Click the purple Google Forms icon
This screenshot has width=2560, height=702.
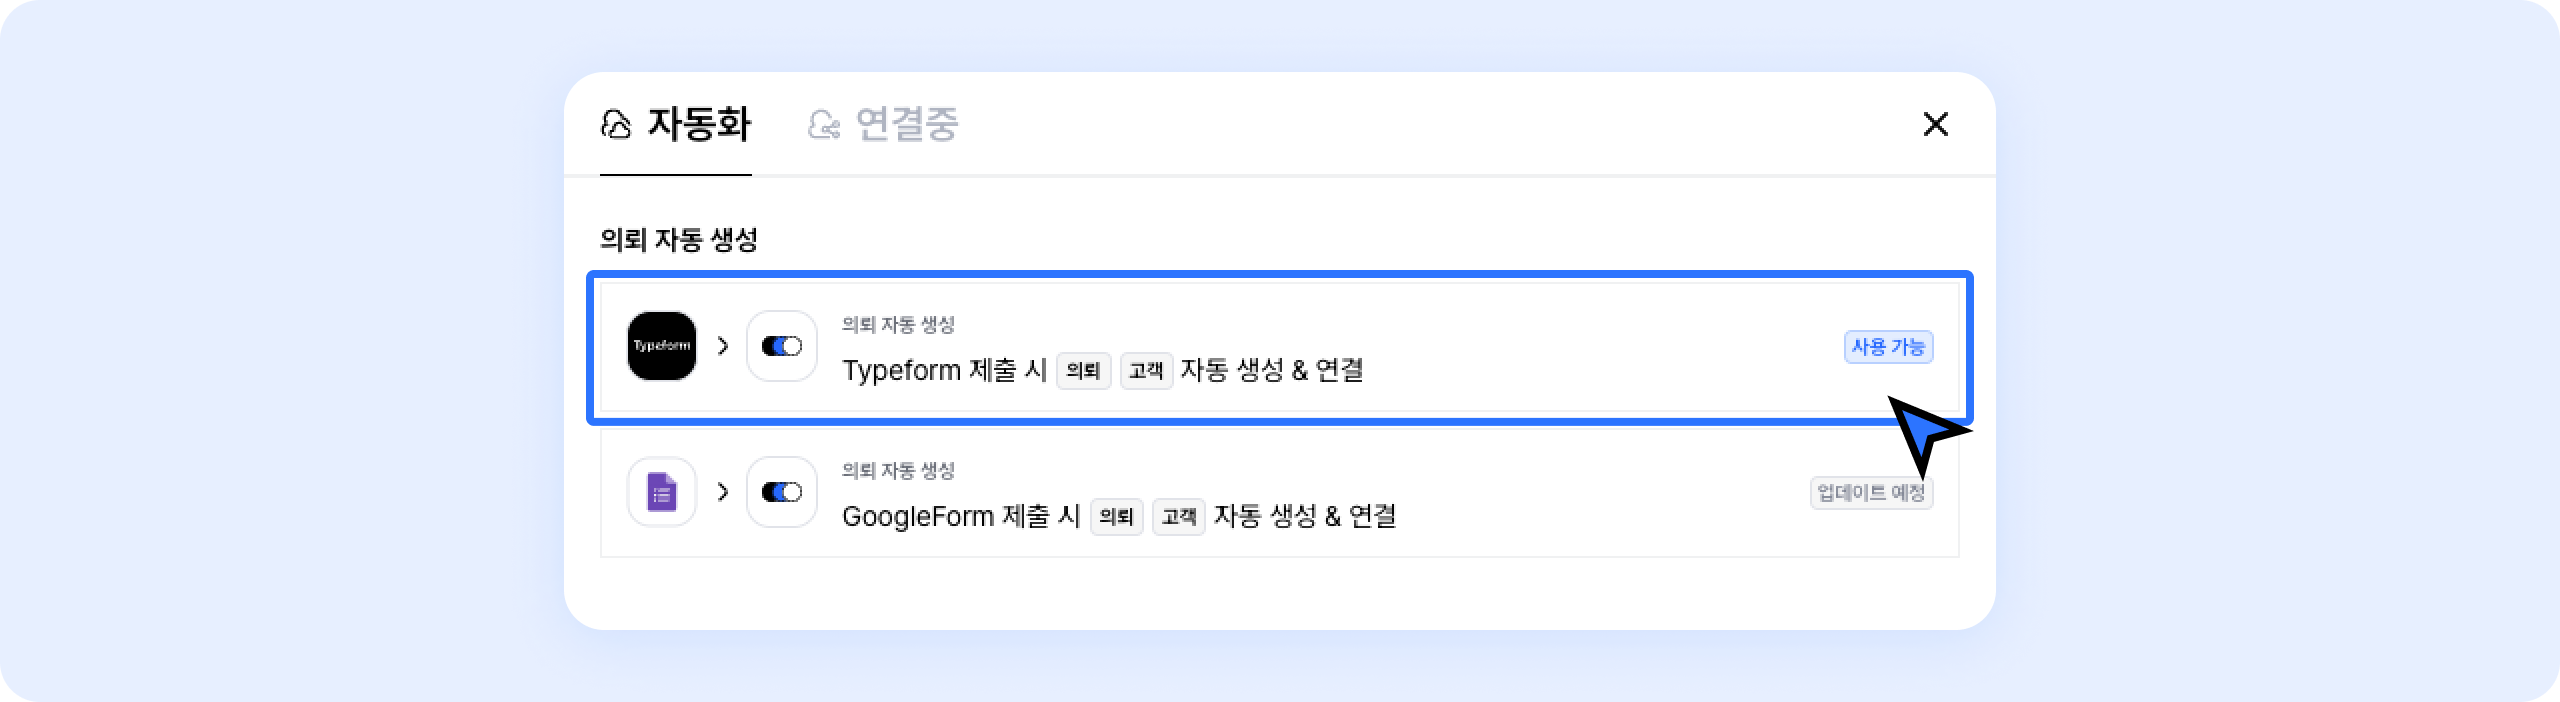661,492
